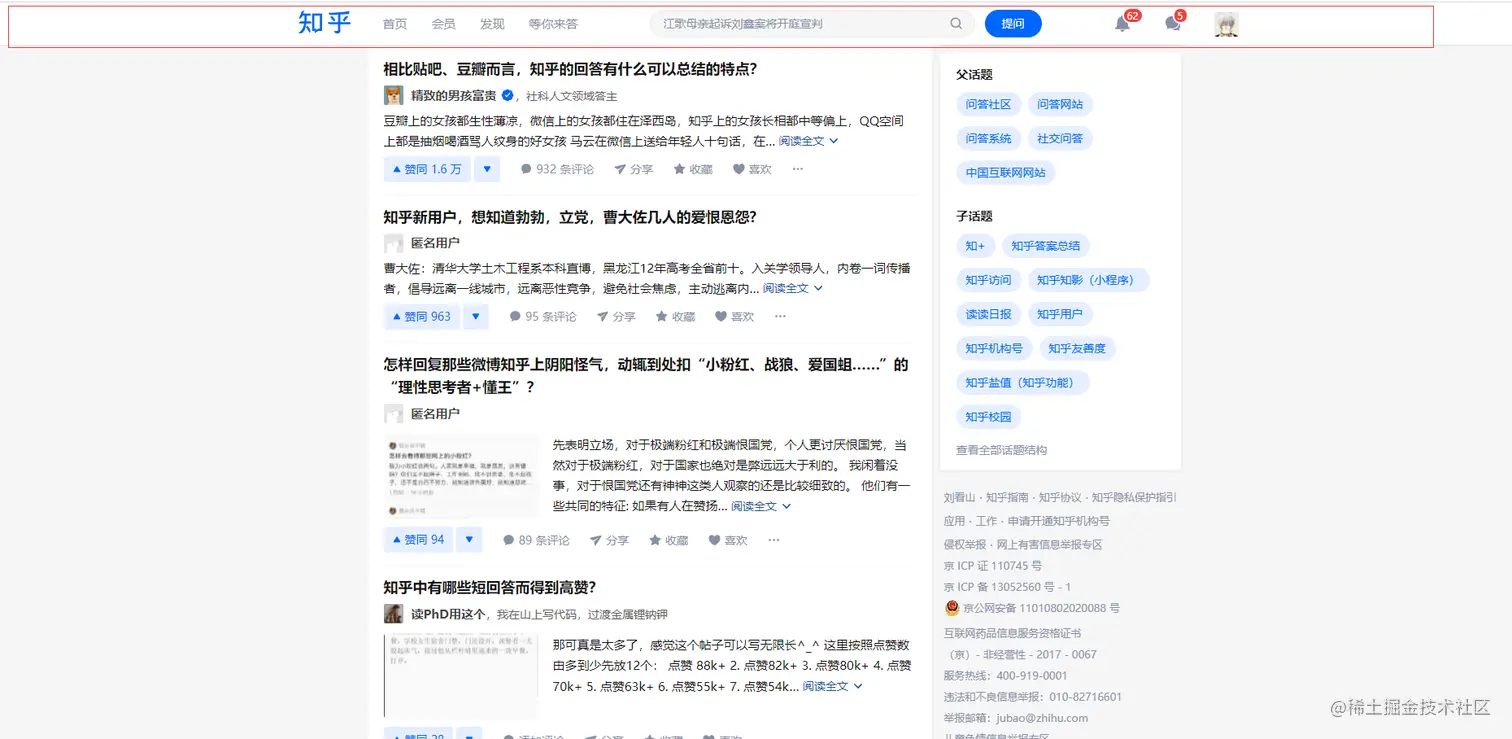Click 收藏 on the 95-comment answer
The image size is (1512, 739).
tap(676, 316)
